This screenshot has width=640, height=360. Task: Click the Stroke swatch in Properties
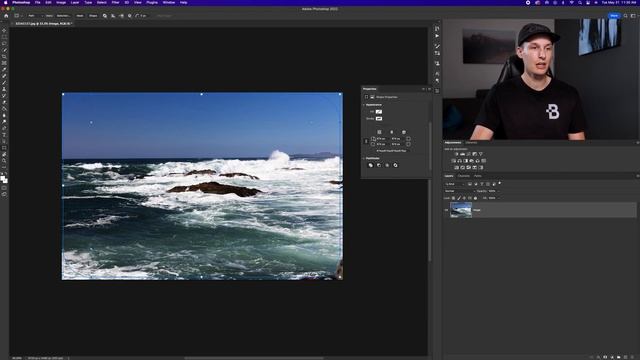379,118
